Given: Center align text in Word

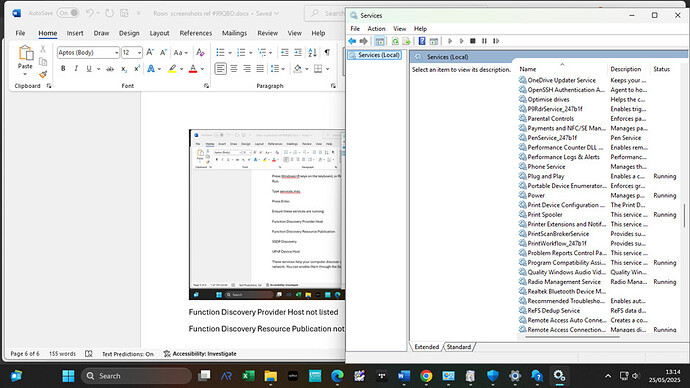Looking at the screenshot, I should click(x=234, y=69).
